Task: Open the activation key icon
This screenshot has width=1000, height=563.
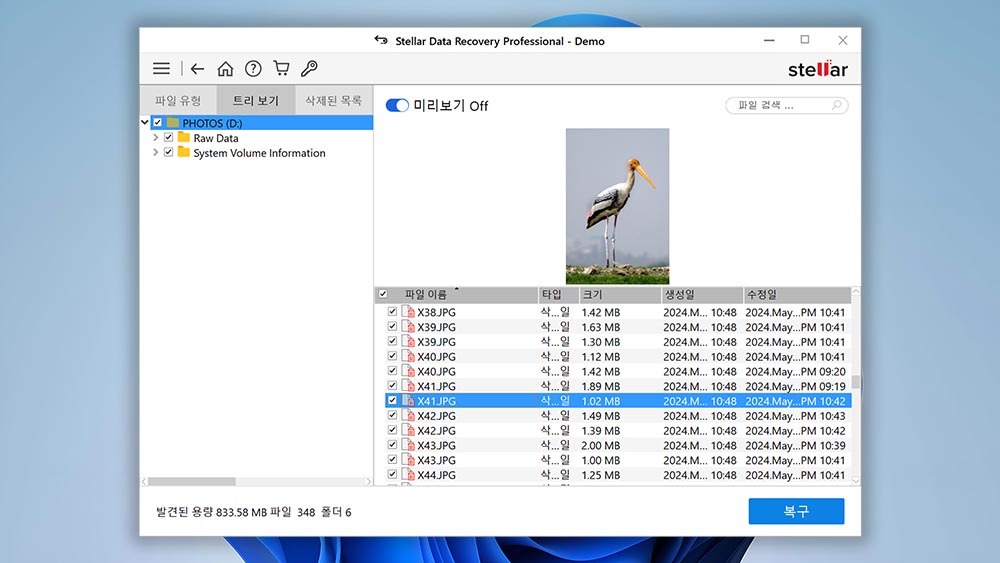Action: (x=309, y=68)
